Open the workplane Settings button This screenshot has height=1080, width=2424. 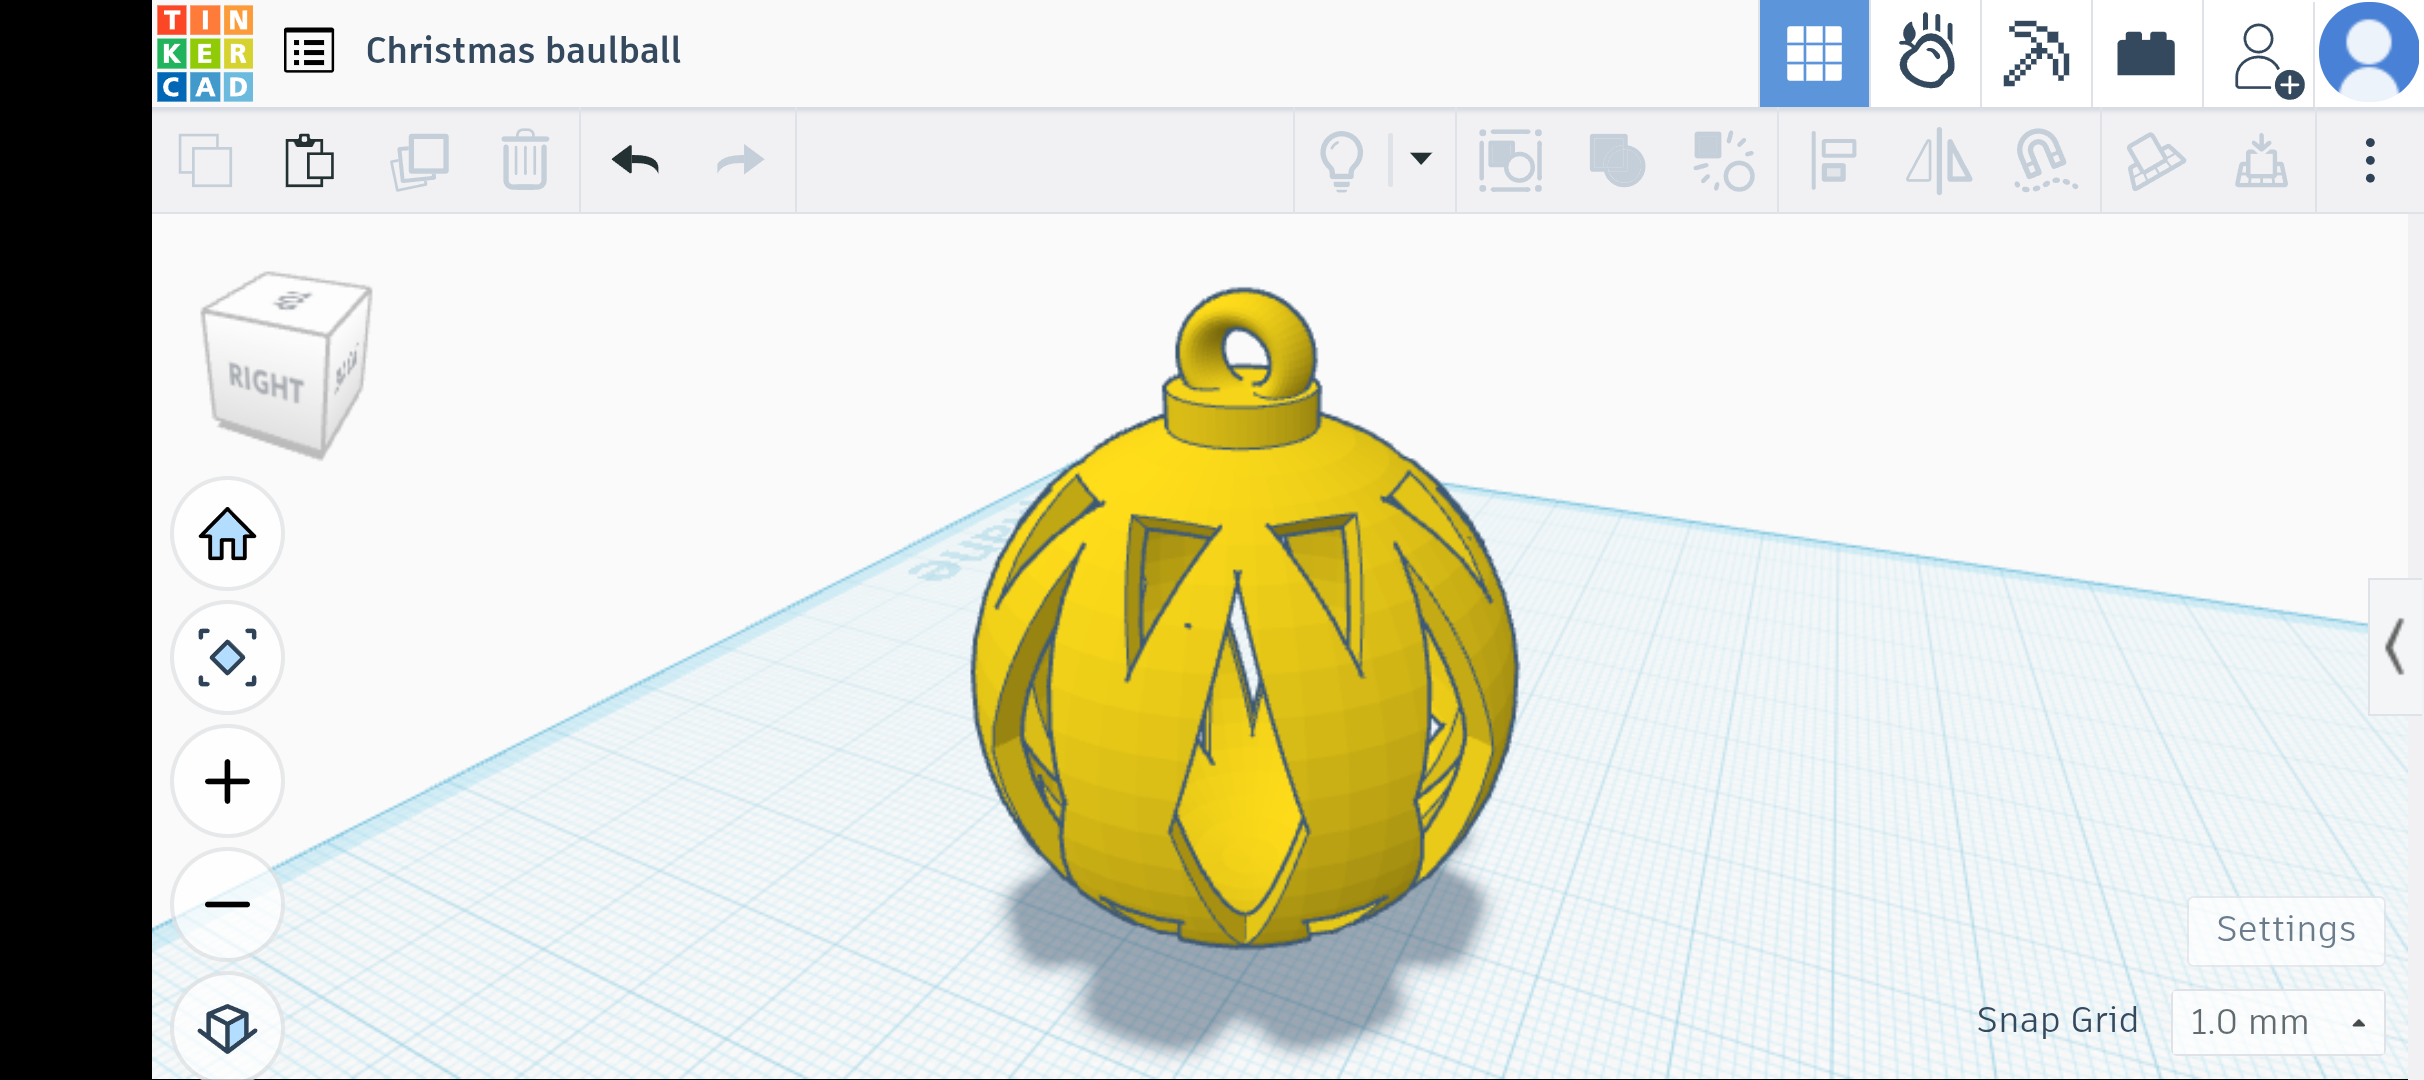(x=2286, y=930)
